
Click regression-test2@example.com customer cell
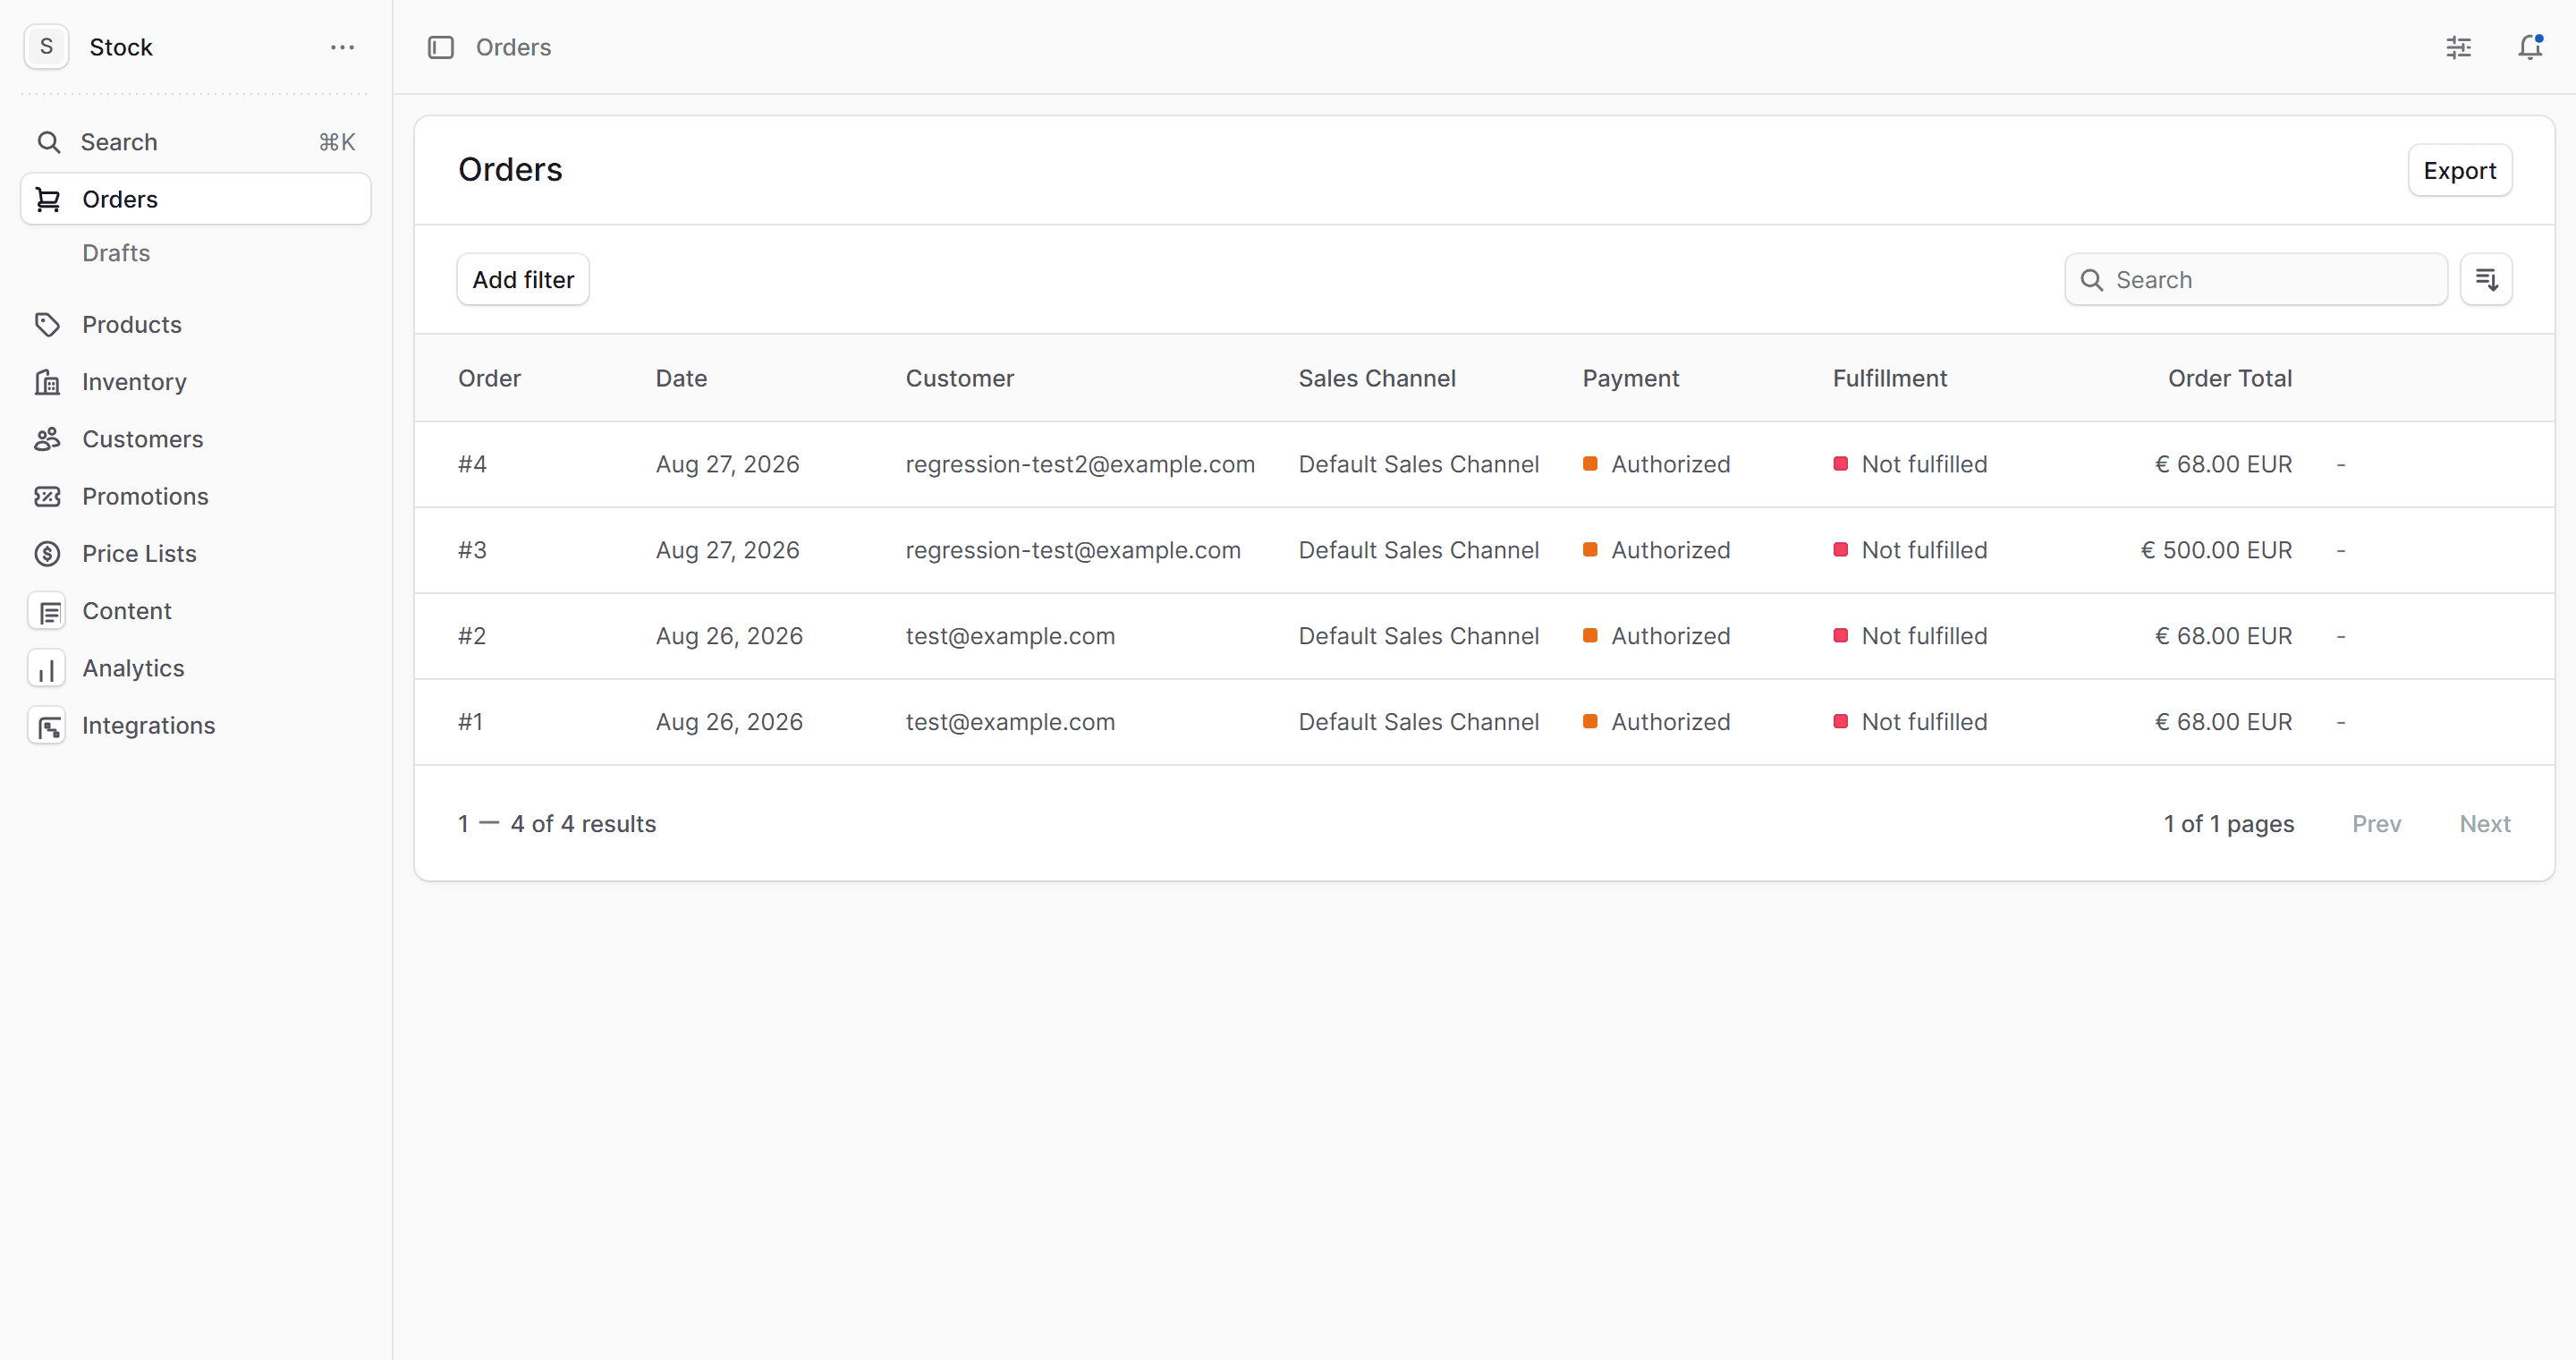point(1080,464)
